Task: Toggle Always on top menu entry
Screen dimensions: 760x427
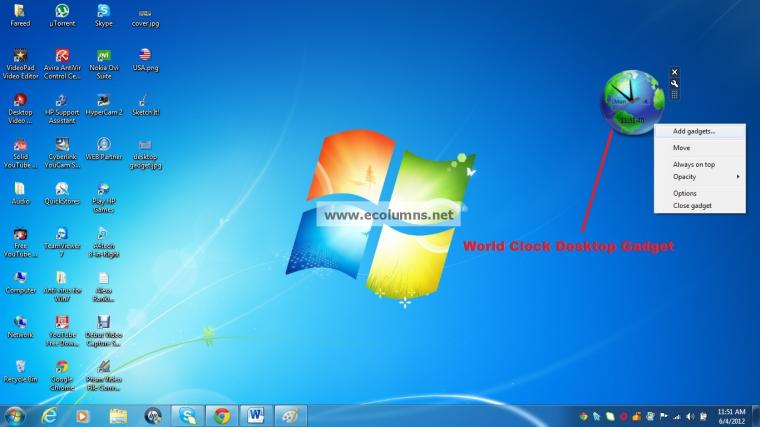Action: [x=699, y=165]
